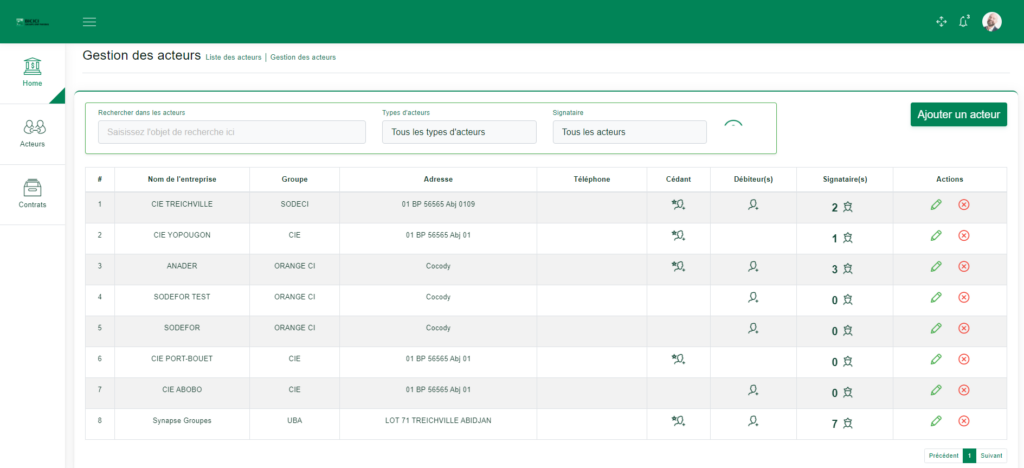The width and height of the screenshot is (1024, 468).
Task: Go to the Suivant pagination page
Action: coord(991,455)
